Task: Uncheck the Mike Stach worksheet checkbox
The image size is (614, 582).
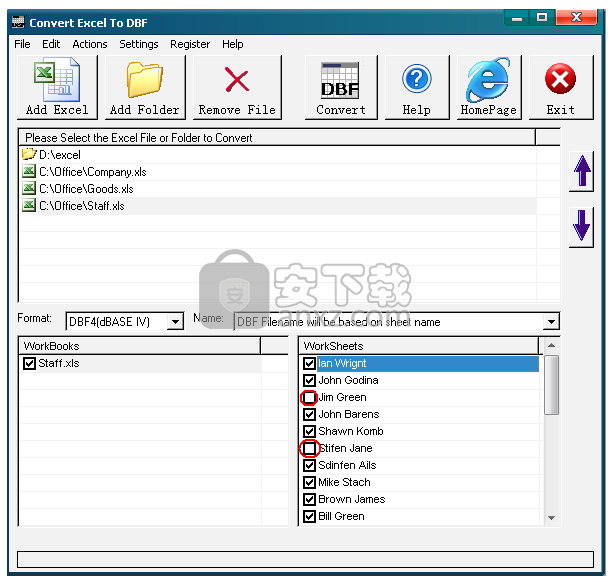Action: [309, 482]
